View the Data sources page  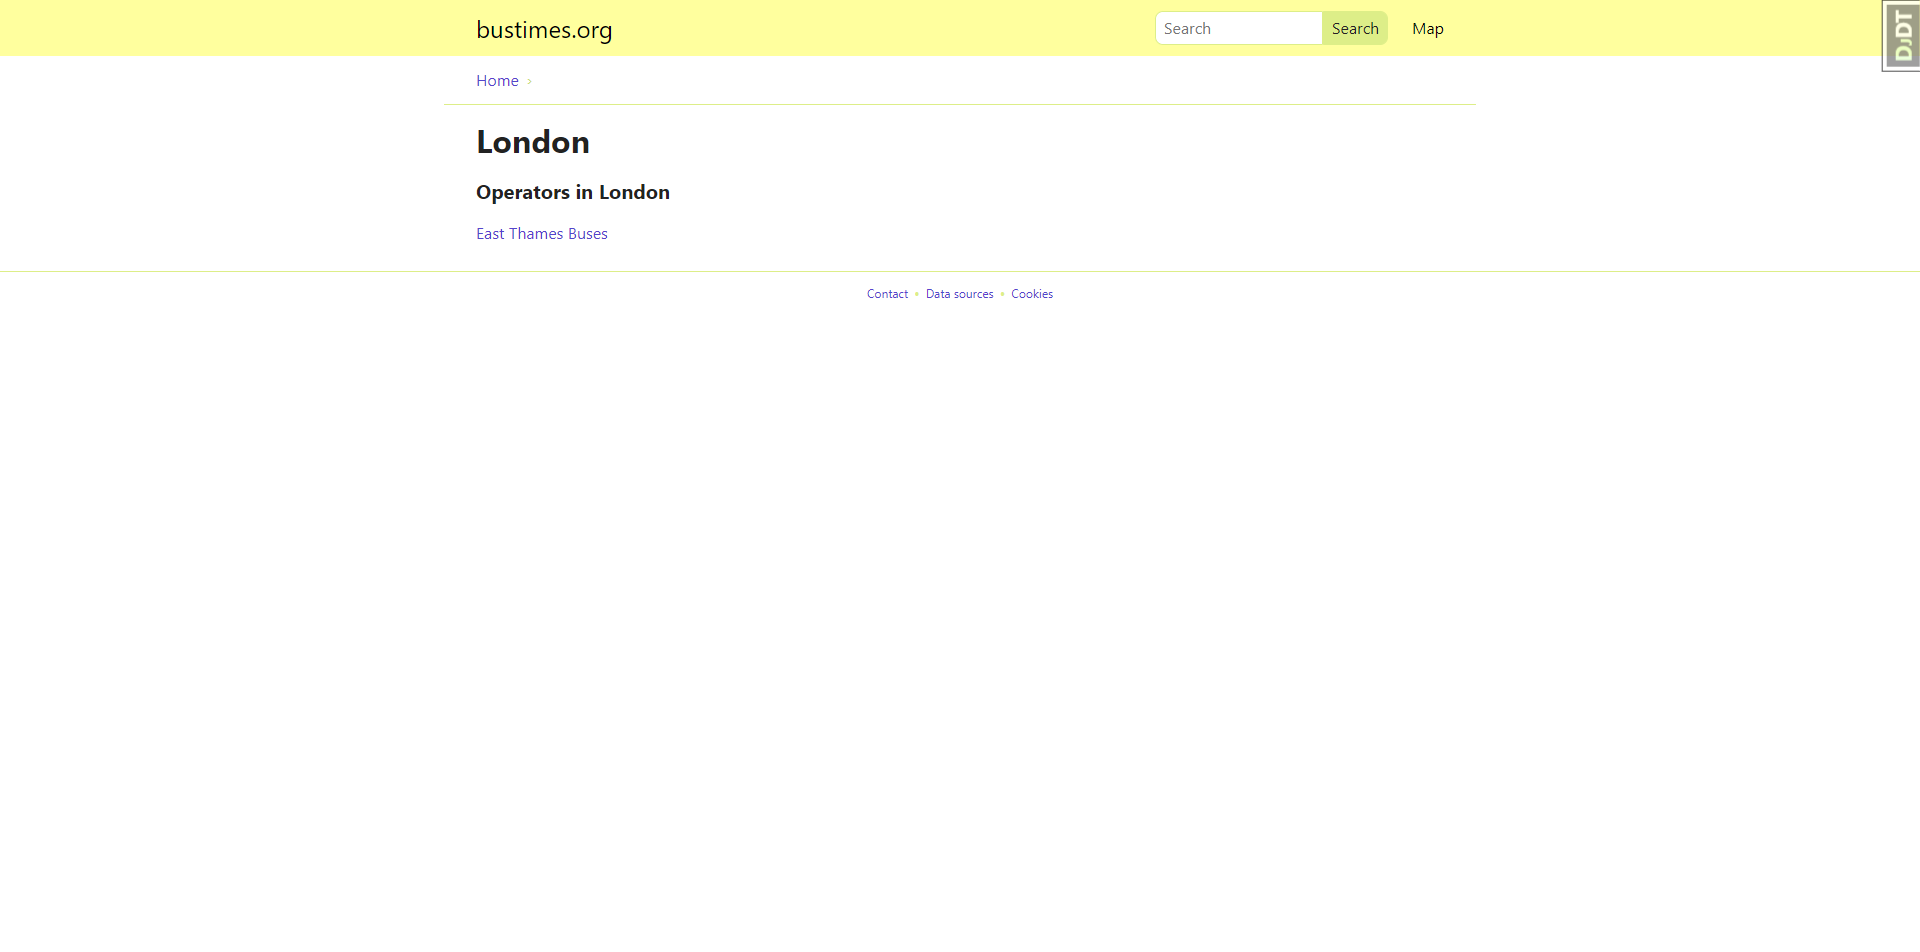tap(959, 294)
